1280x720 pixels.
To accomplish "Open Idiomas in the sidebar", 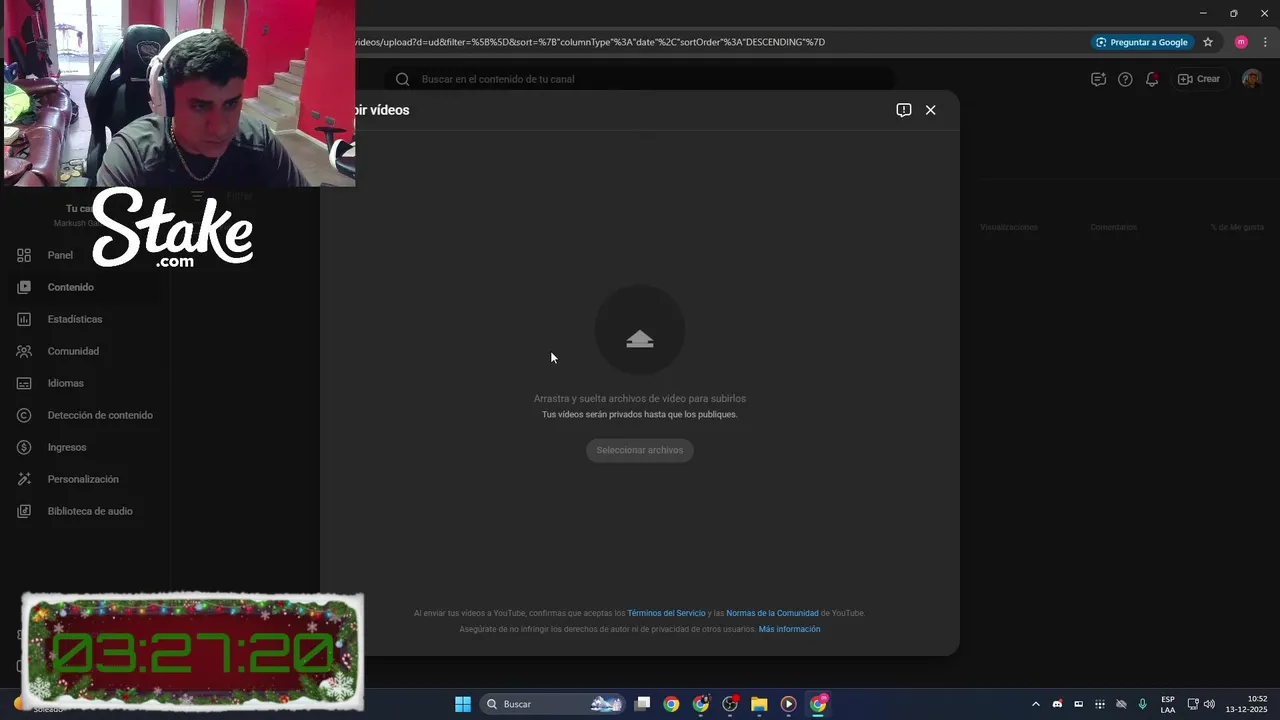I will (65, 383).
